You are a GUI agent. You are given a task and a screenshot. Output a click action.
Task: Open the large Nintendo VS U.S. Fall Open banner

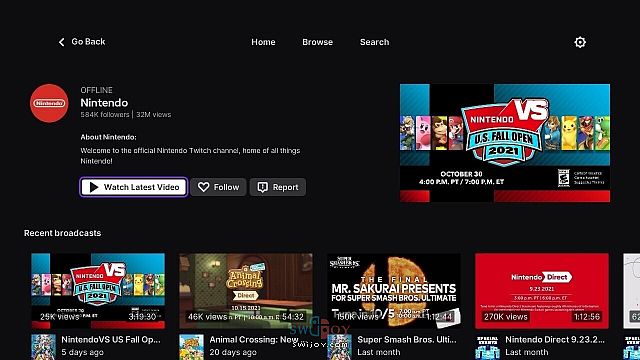pos(505,143)
